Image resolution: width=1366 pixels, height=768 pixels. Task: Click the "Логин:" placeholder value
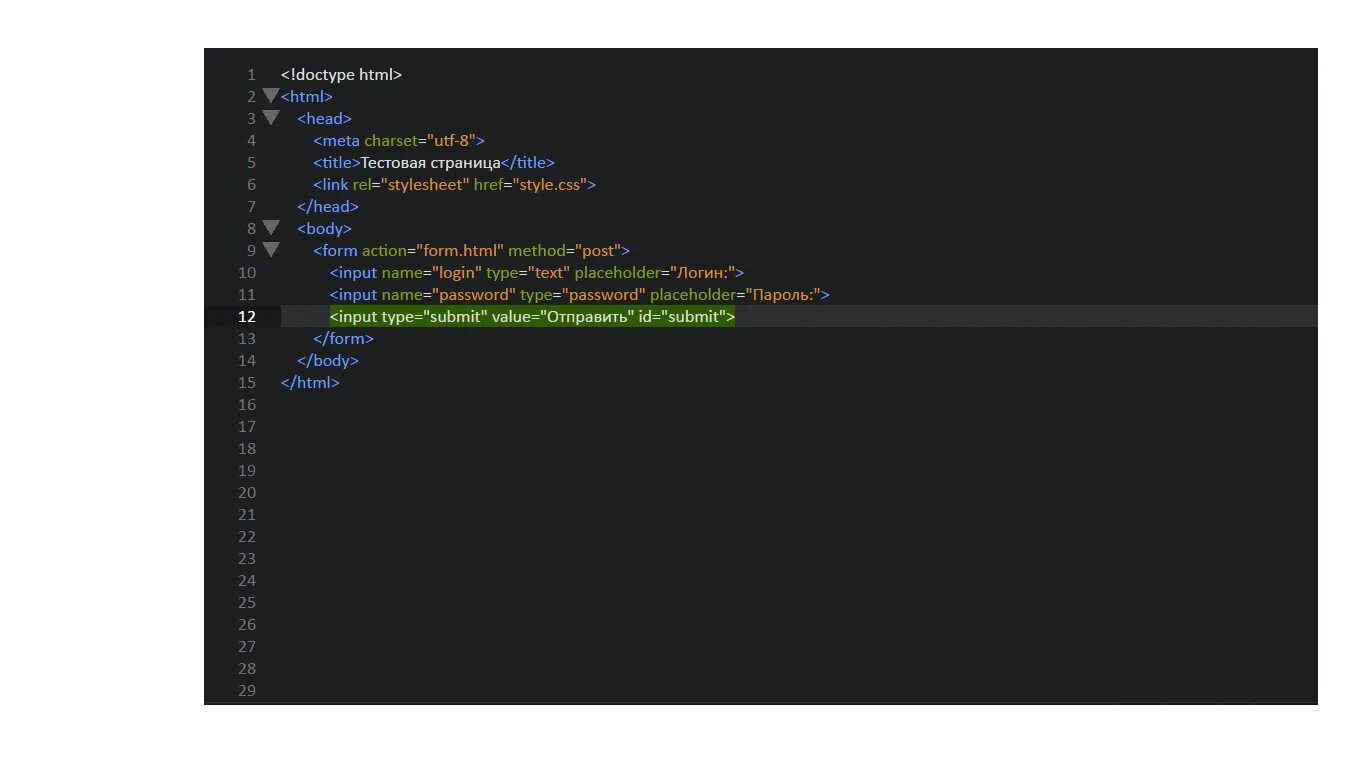pos(702,273)
